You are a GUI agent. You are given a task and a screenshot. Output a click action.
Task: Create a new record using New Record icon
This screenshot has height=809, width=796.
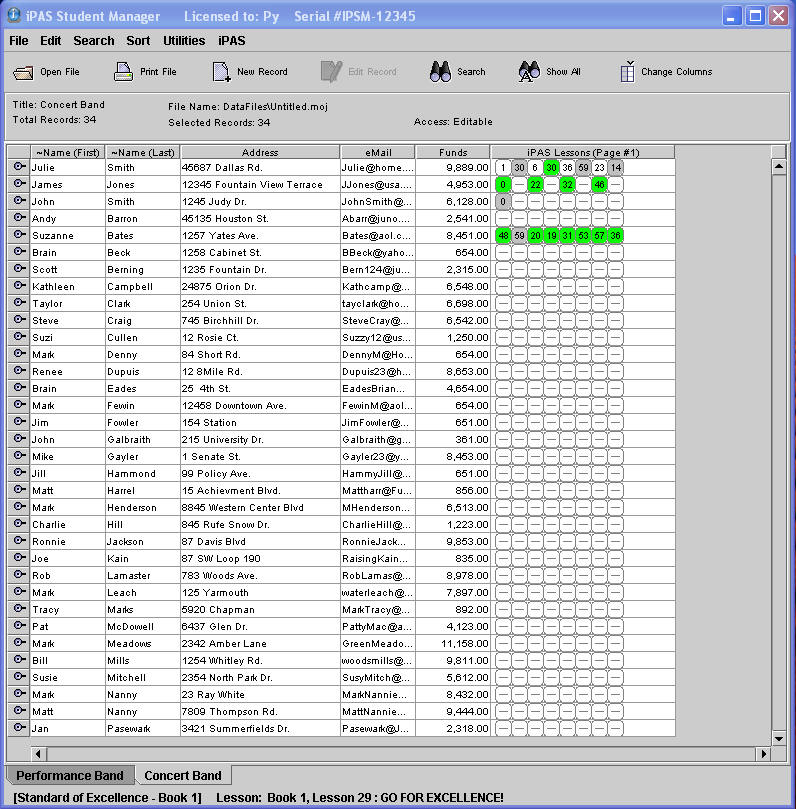(221, 72)
